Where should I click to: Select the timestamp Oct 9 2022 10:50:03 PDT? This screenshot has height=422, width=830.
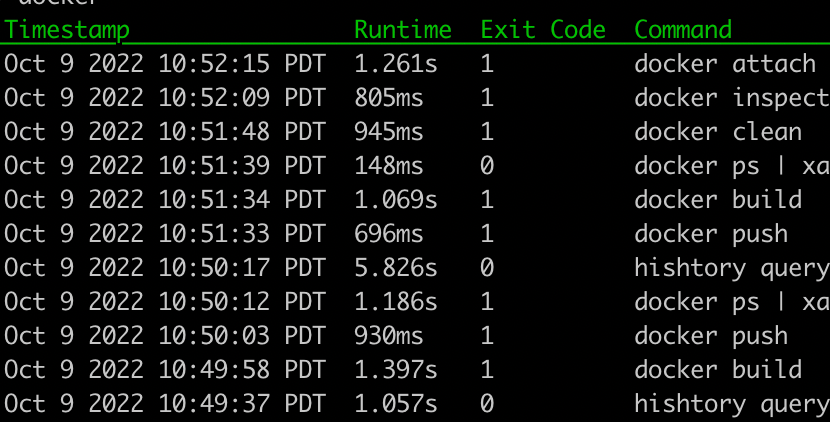click(x=164, y=336)
